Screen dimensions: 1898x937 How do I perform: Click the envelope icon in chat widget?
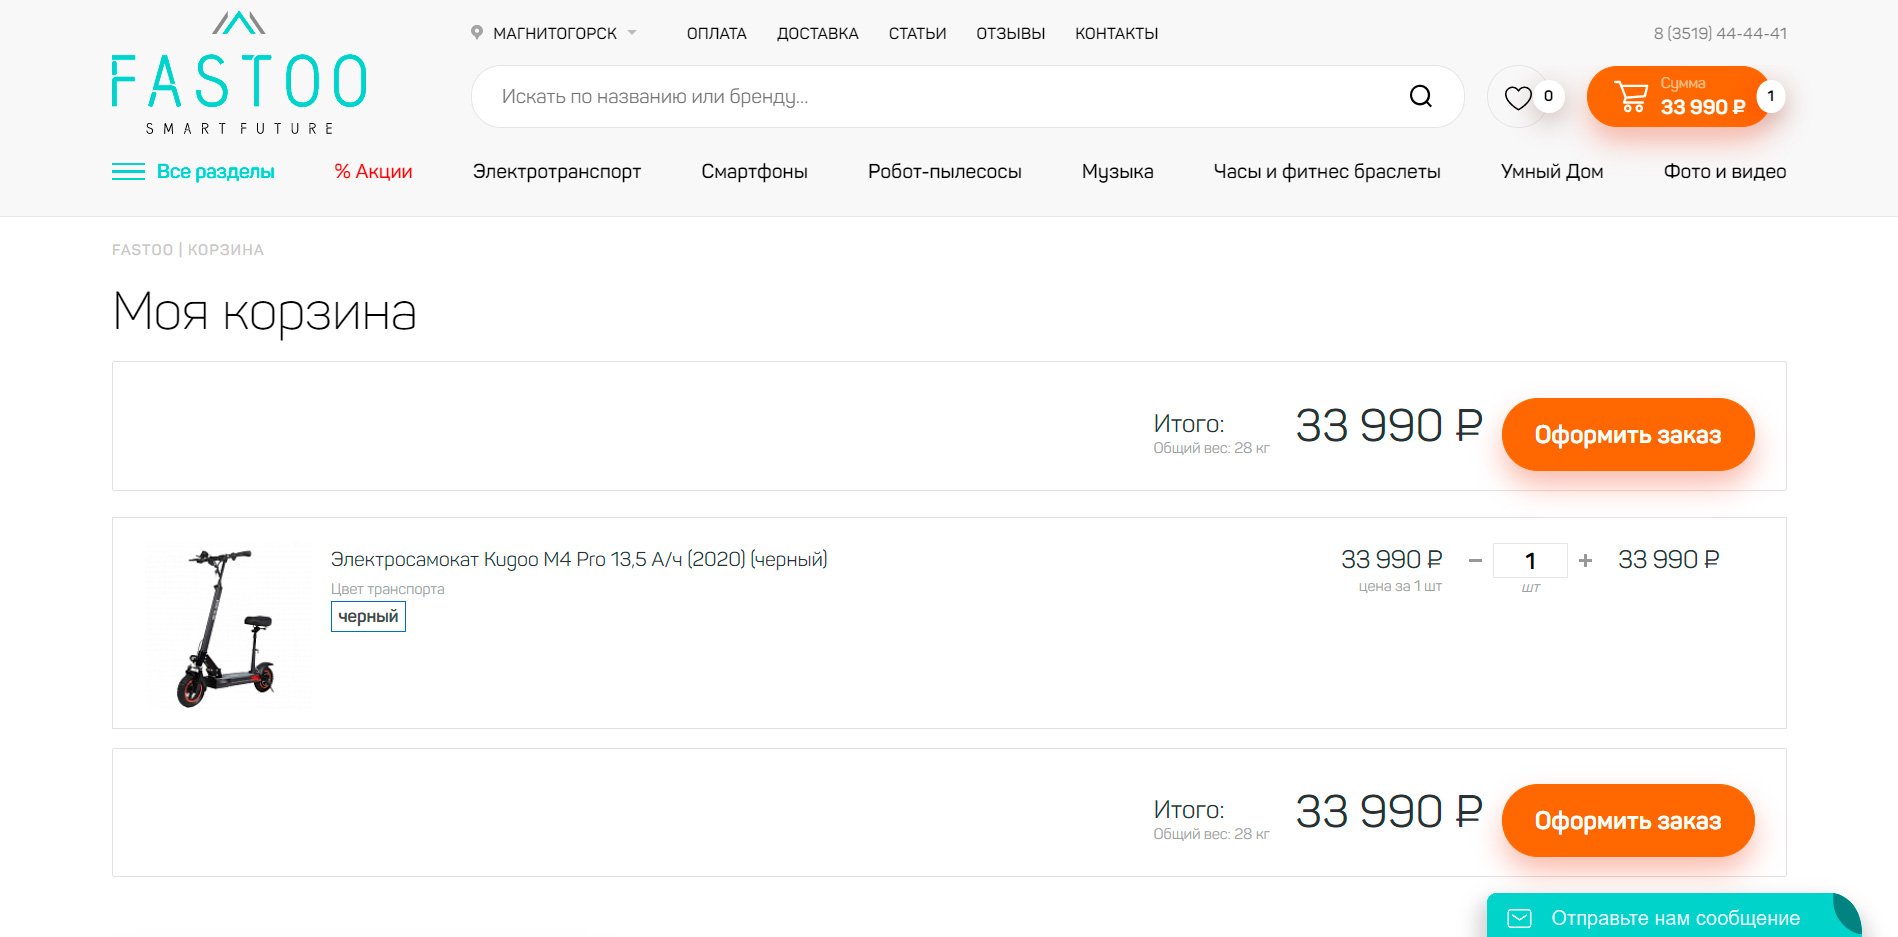pyautogui.click(x=1519, y=918)
